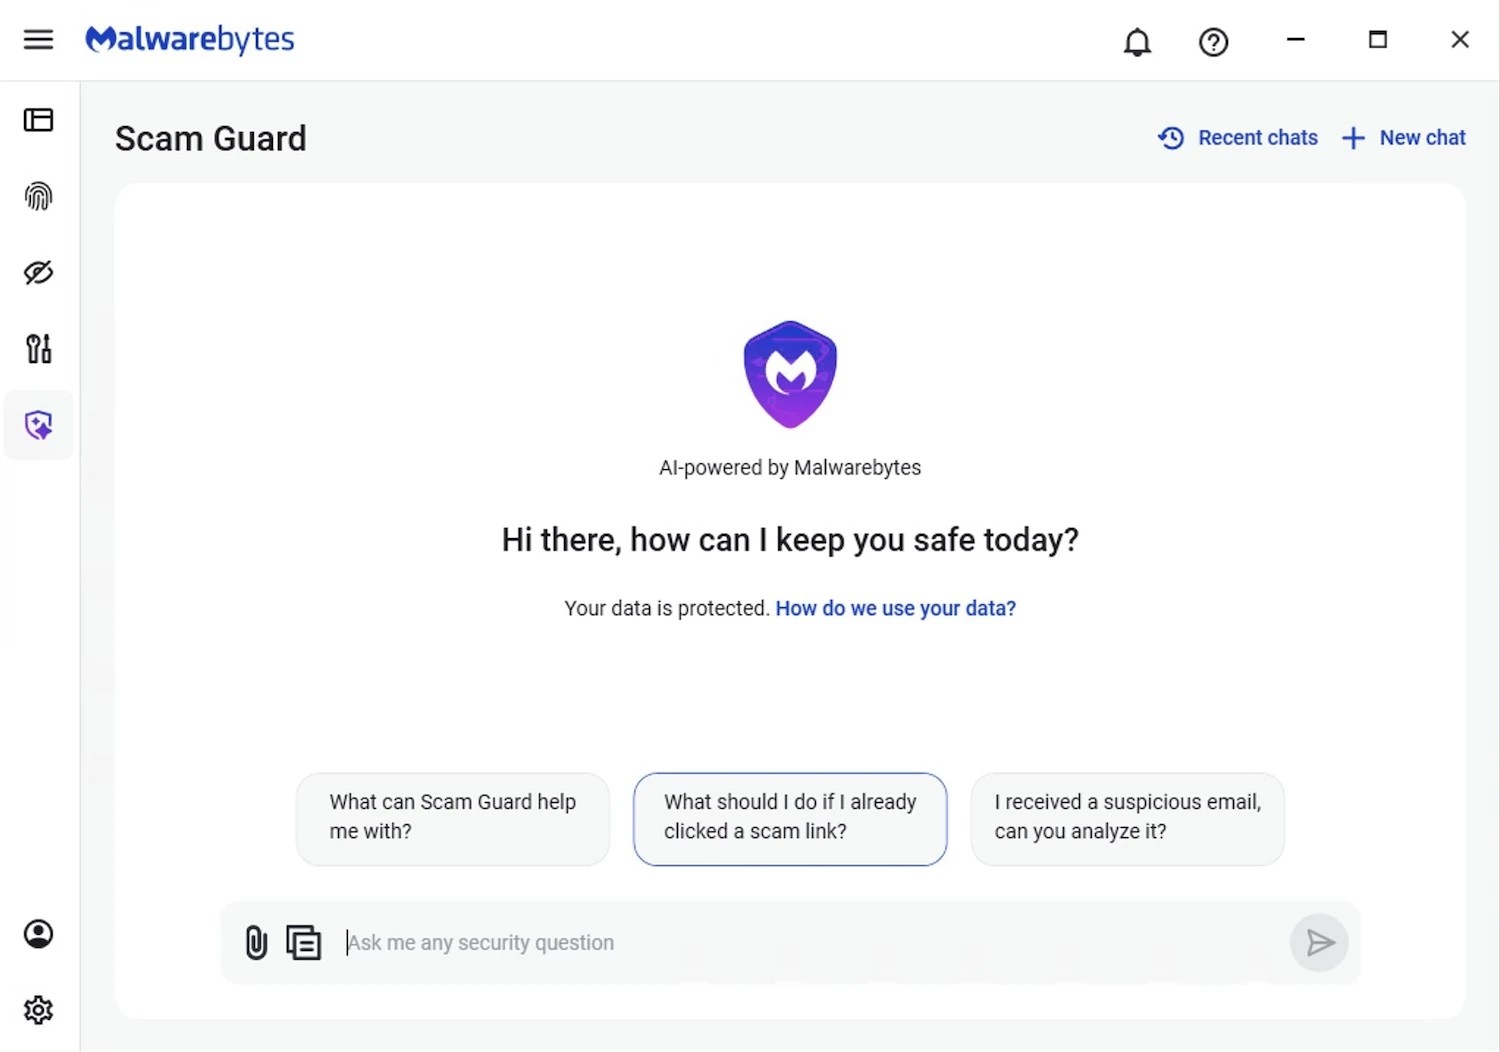
Task: Open the hamburger navigation menu
Action: 38,40
